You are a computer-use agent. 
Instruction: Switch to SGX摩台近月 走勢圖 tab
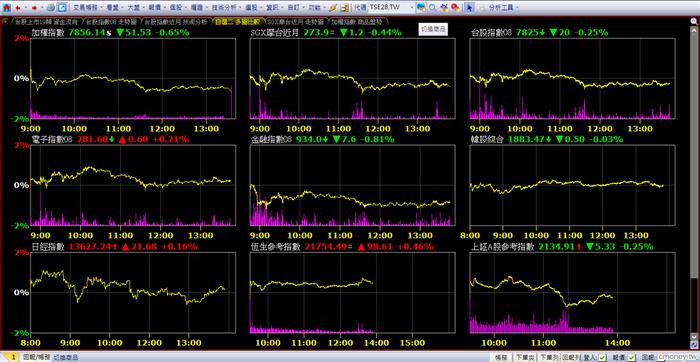296,21
